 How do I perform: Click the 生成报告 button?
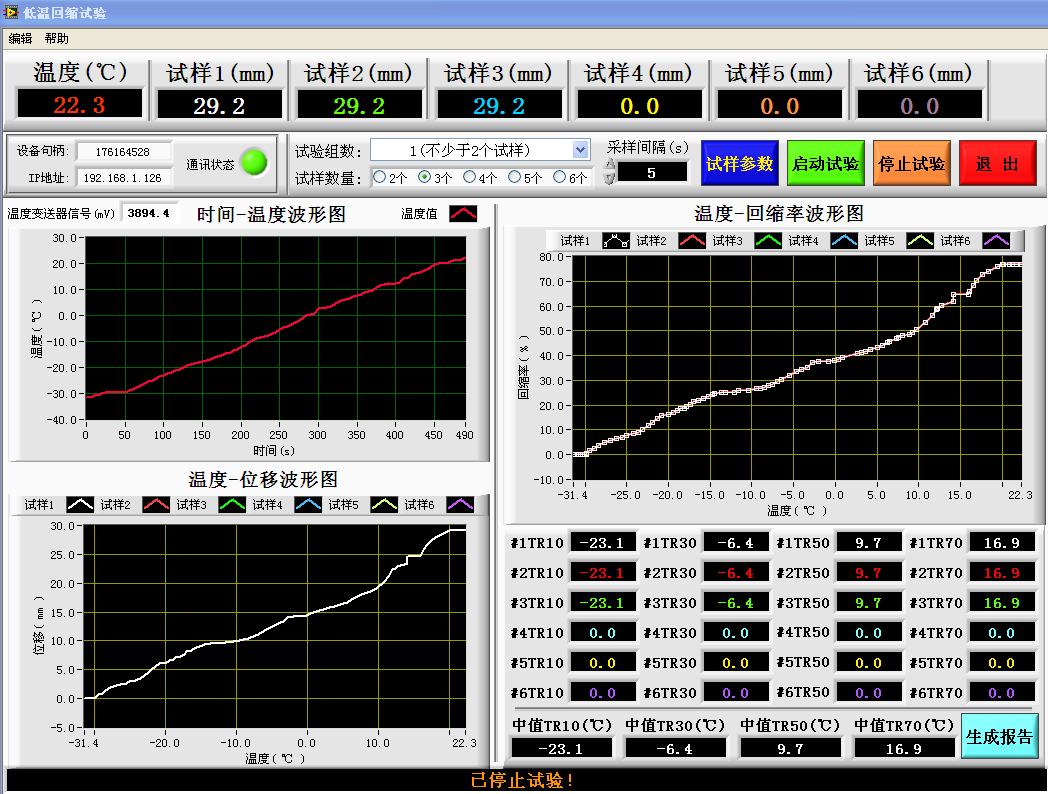999,737
